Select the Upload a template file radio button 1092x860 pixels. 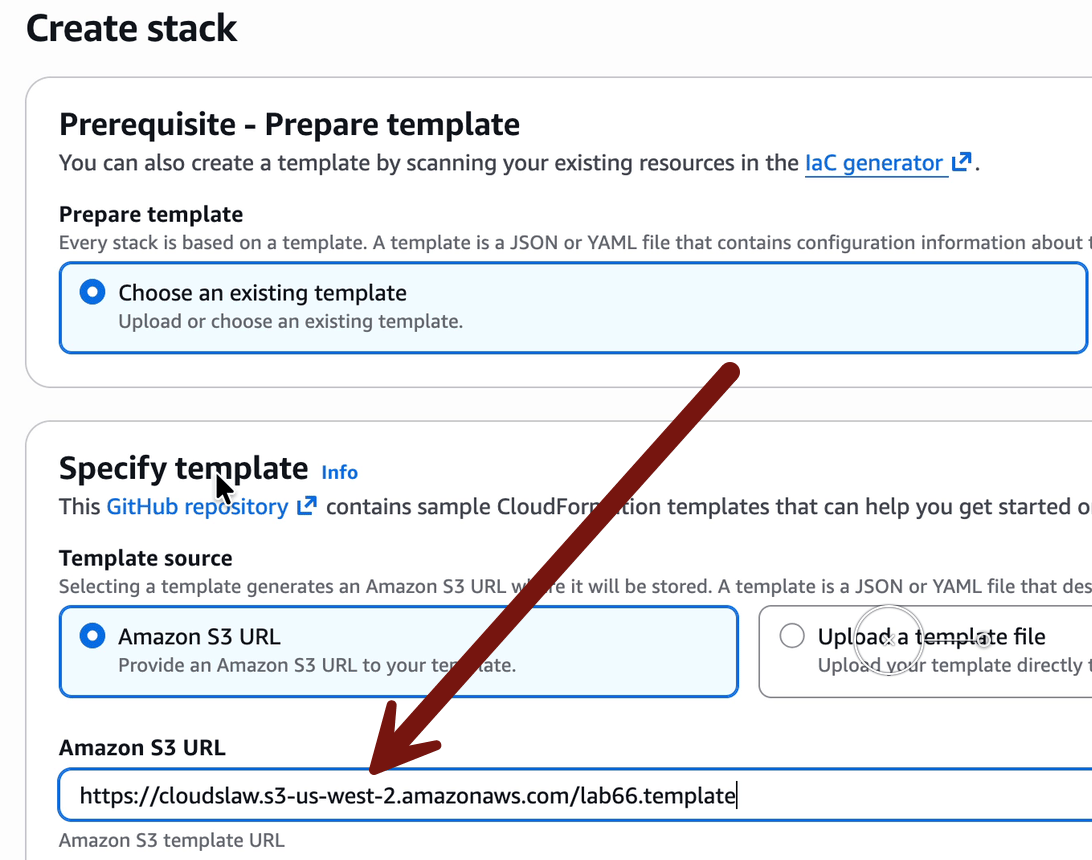(792, 636)
